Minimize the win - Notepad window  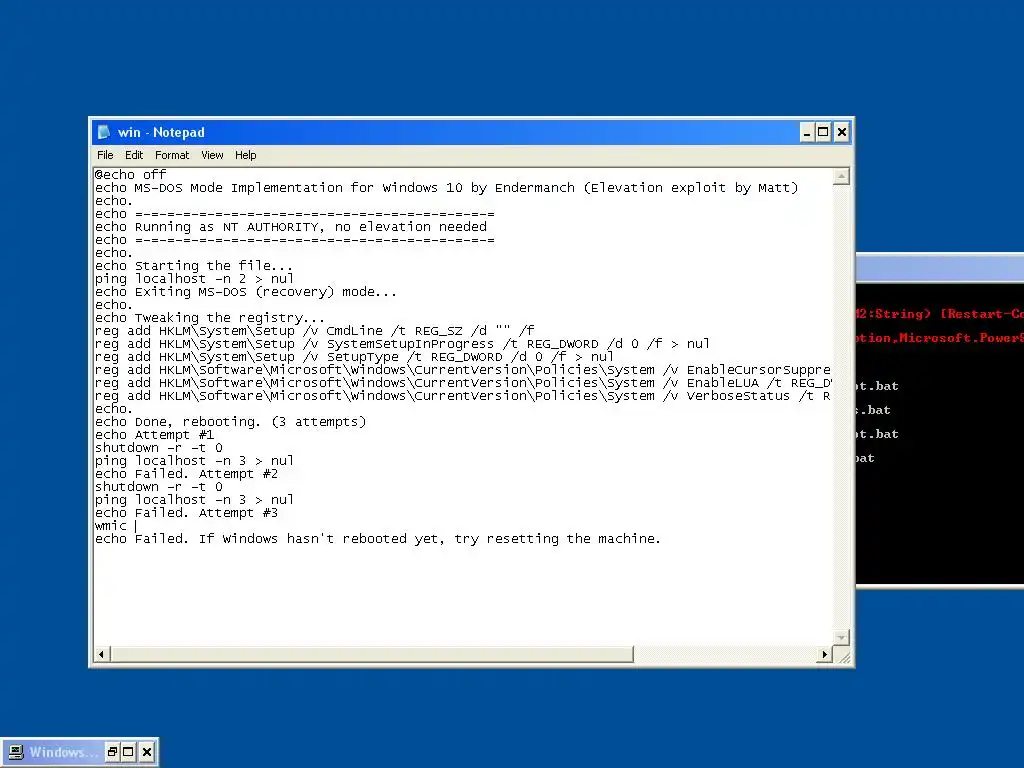(x=807, y=133)
